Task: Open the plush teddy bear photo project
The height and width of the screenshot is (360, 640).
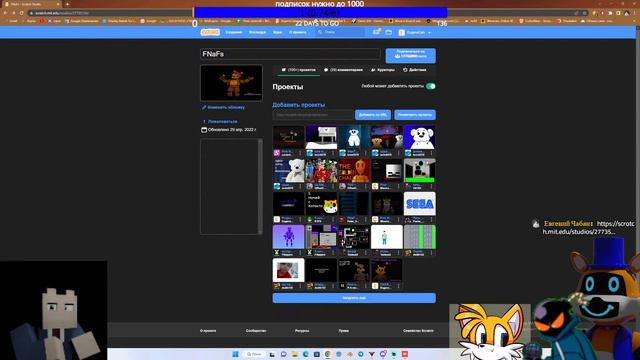Action: pos(289,170)
